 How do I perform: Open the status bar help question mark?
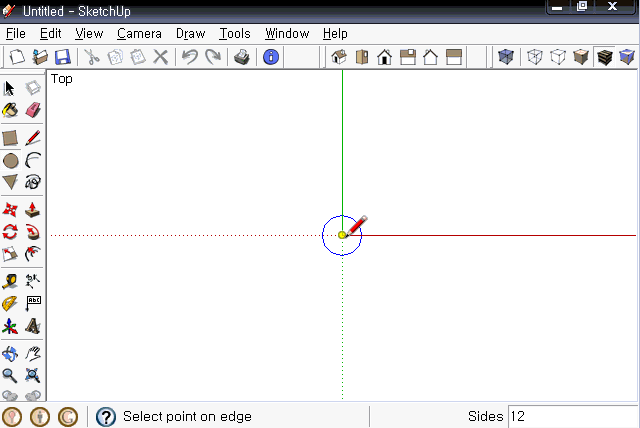(106, 417)
